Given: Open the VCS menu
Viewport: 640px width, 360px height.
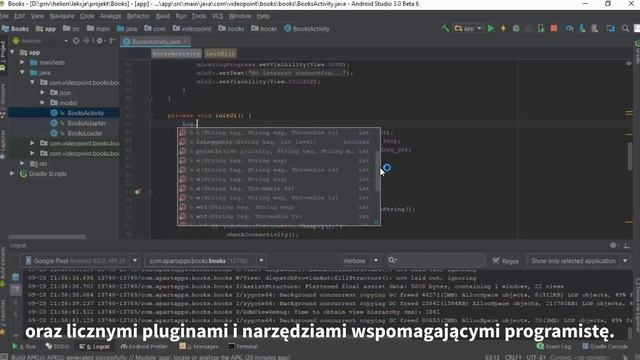Looking at the screenshot, I should (217, 16).
